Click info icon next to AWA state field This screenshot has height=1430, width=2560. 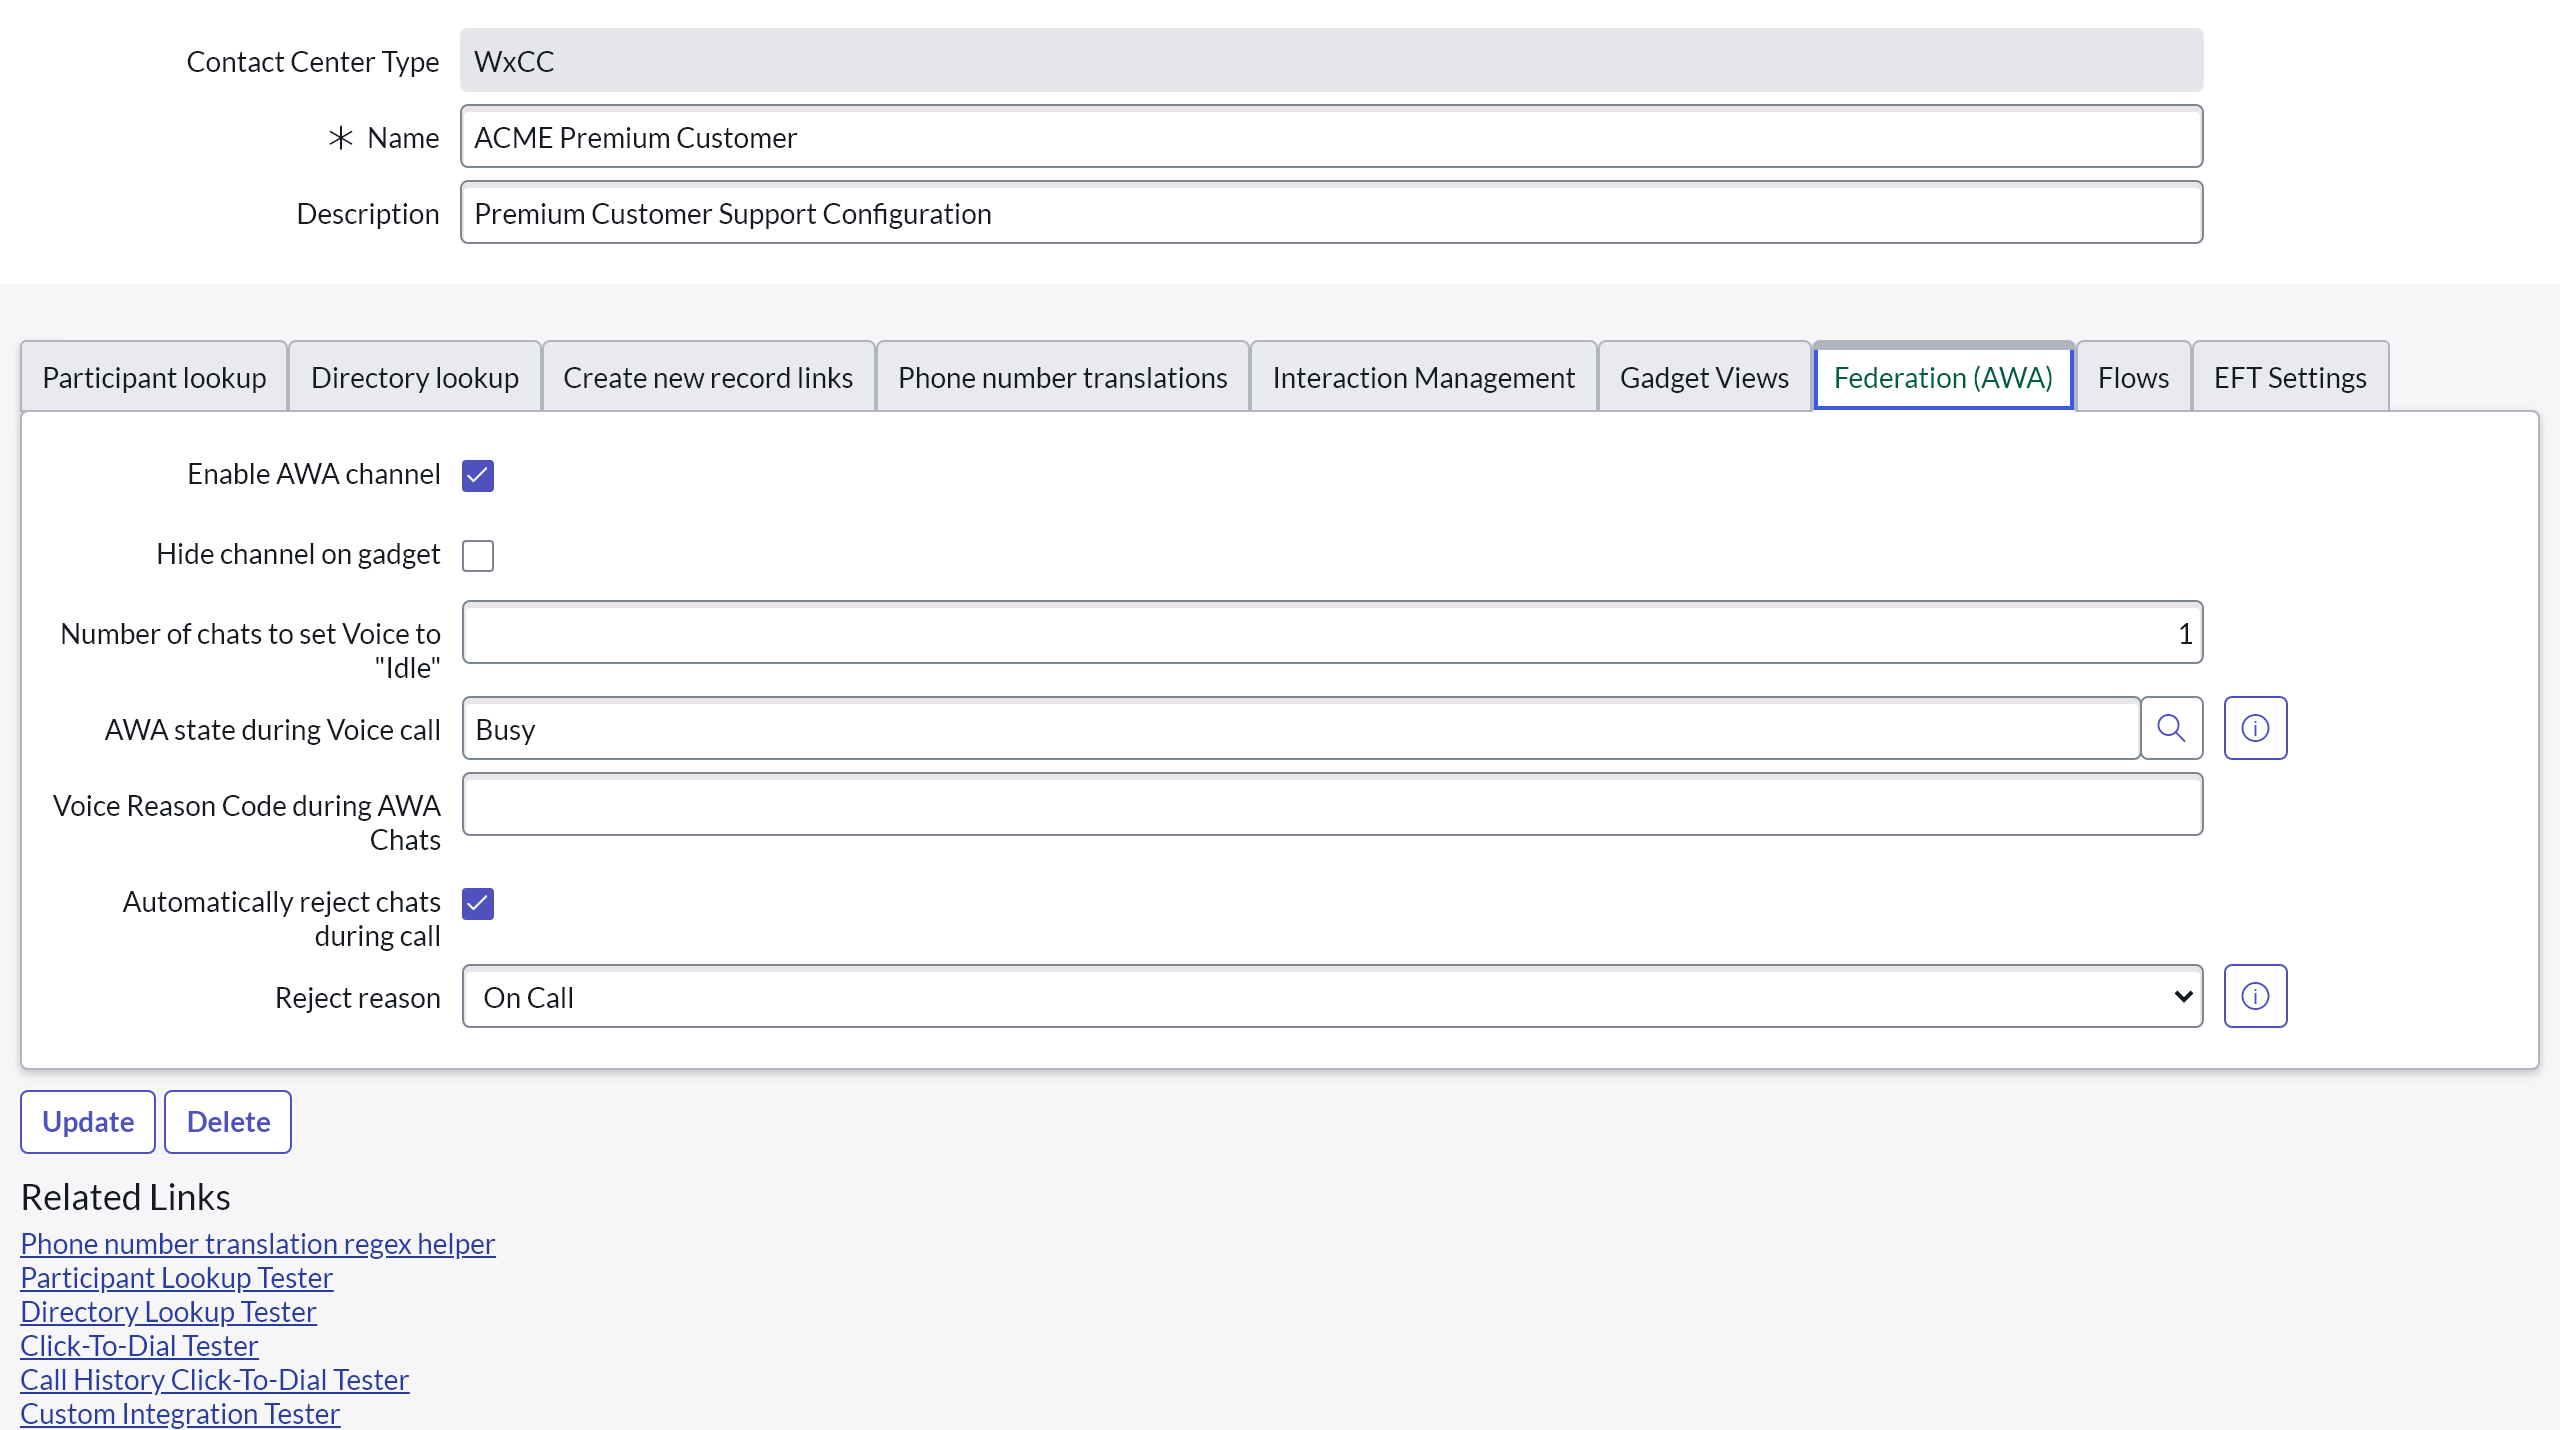pos(2255,728)
